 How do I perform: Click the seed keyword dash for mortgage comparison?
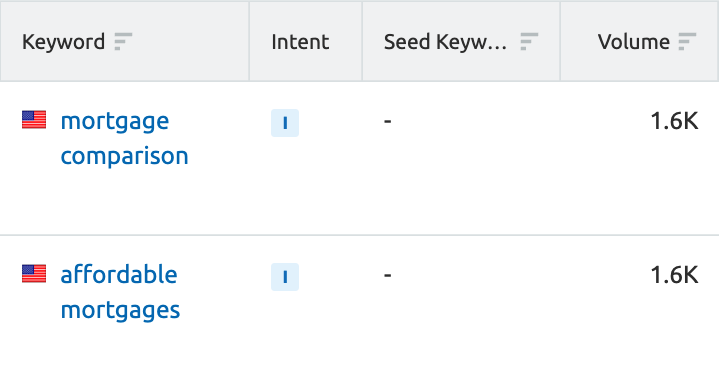[x=387, y=121]
